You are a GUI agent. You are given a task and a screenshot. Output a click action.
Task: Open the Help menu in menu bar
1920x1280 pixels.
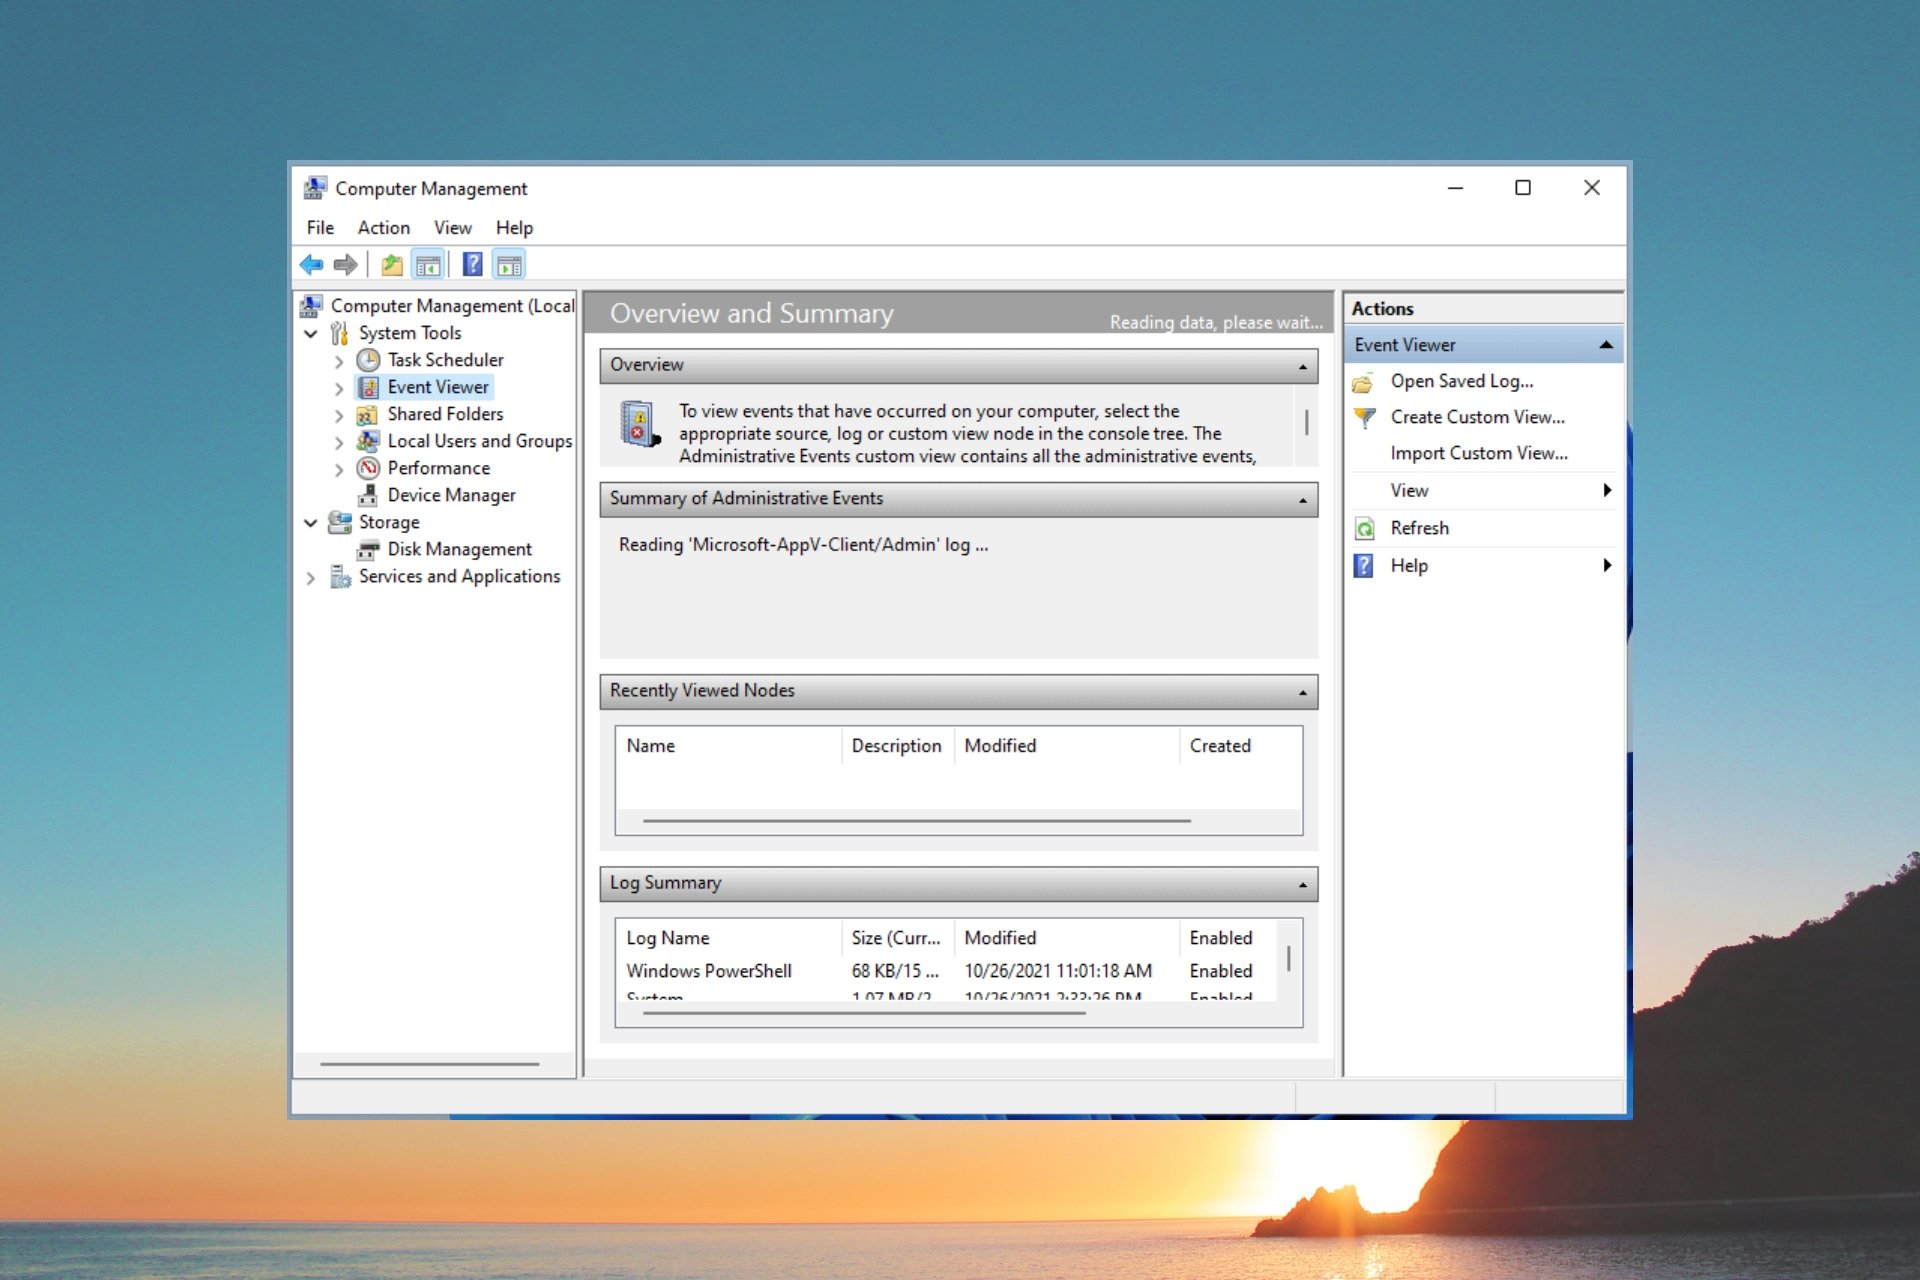click(514, 228)
